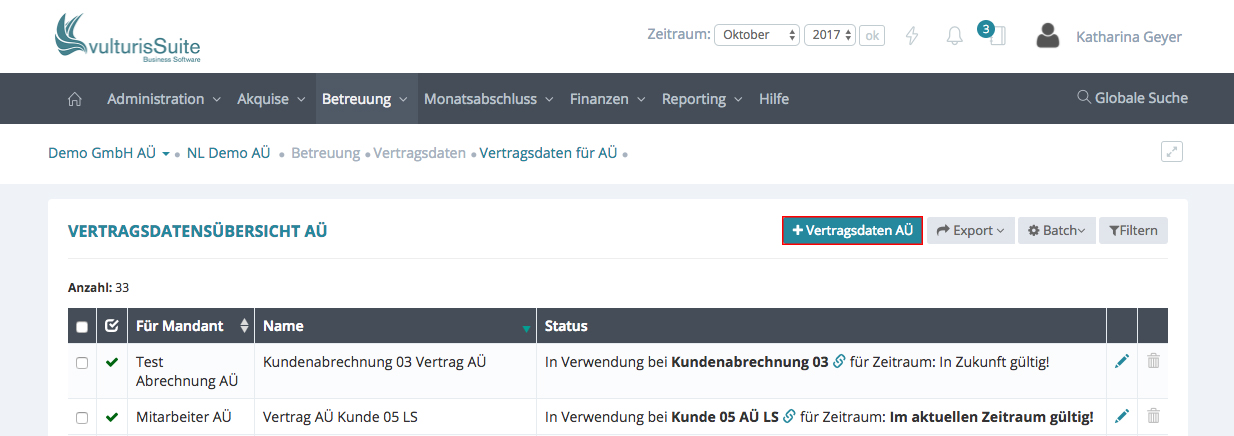Click the lightning bolt quick-action icon

click(x=911, y=36)
